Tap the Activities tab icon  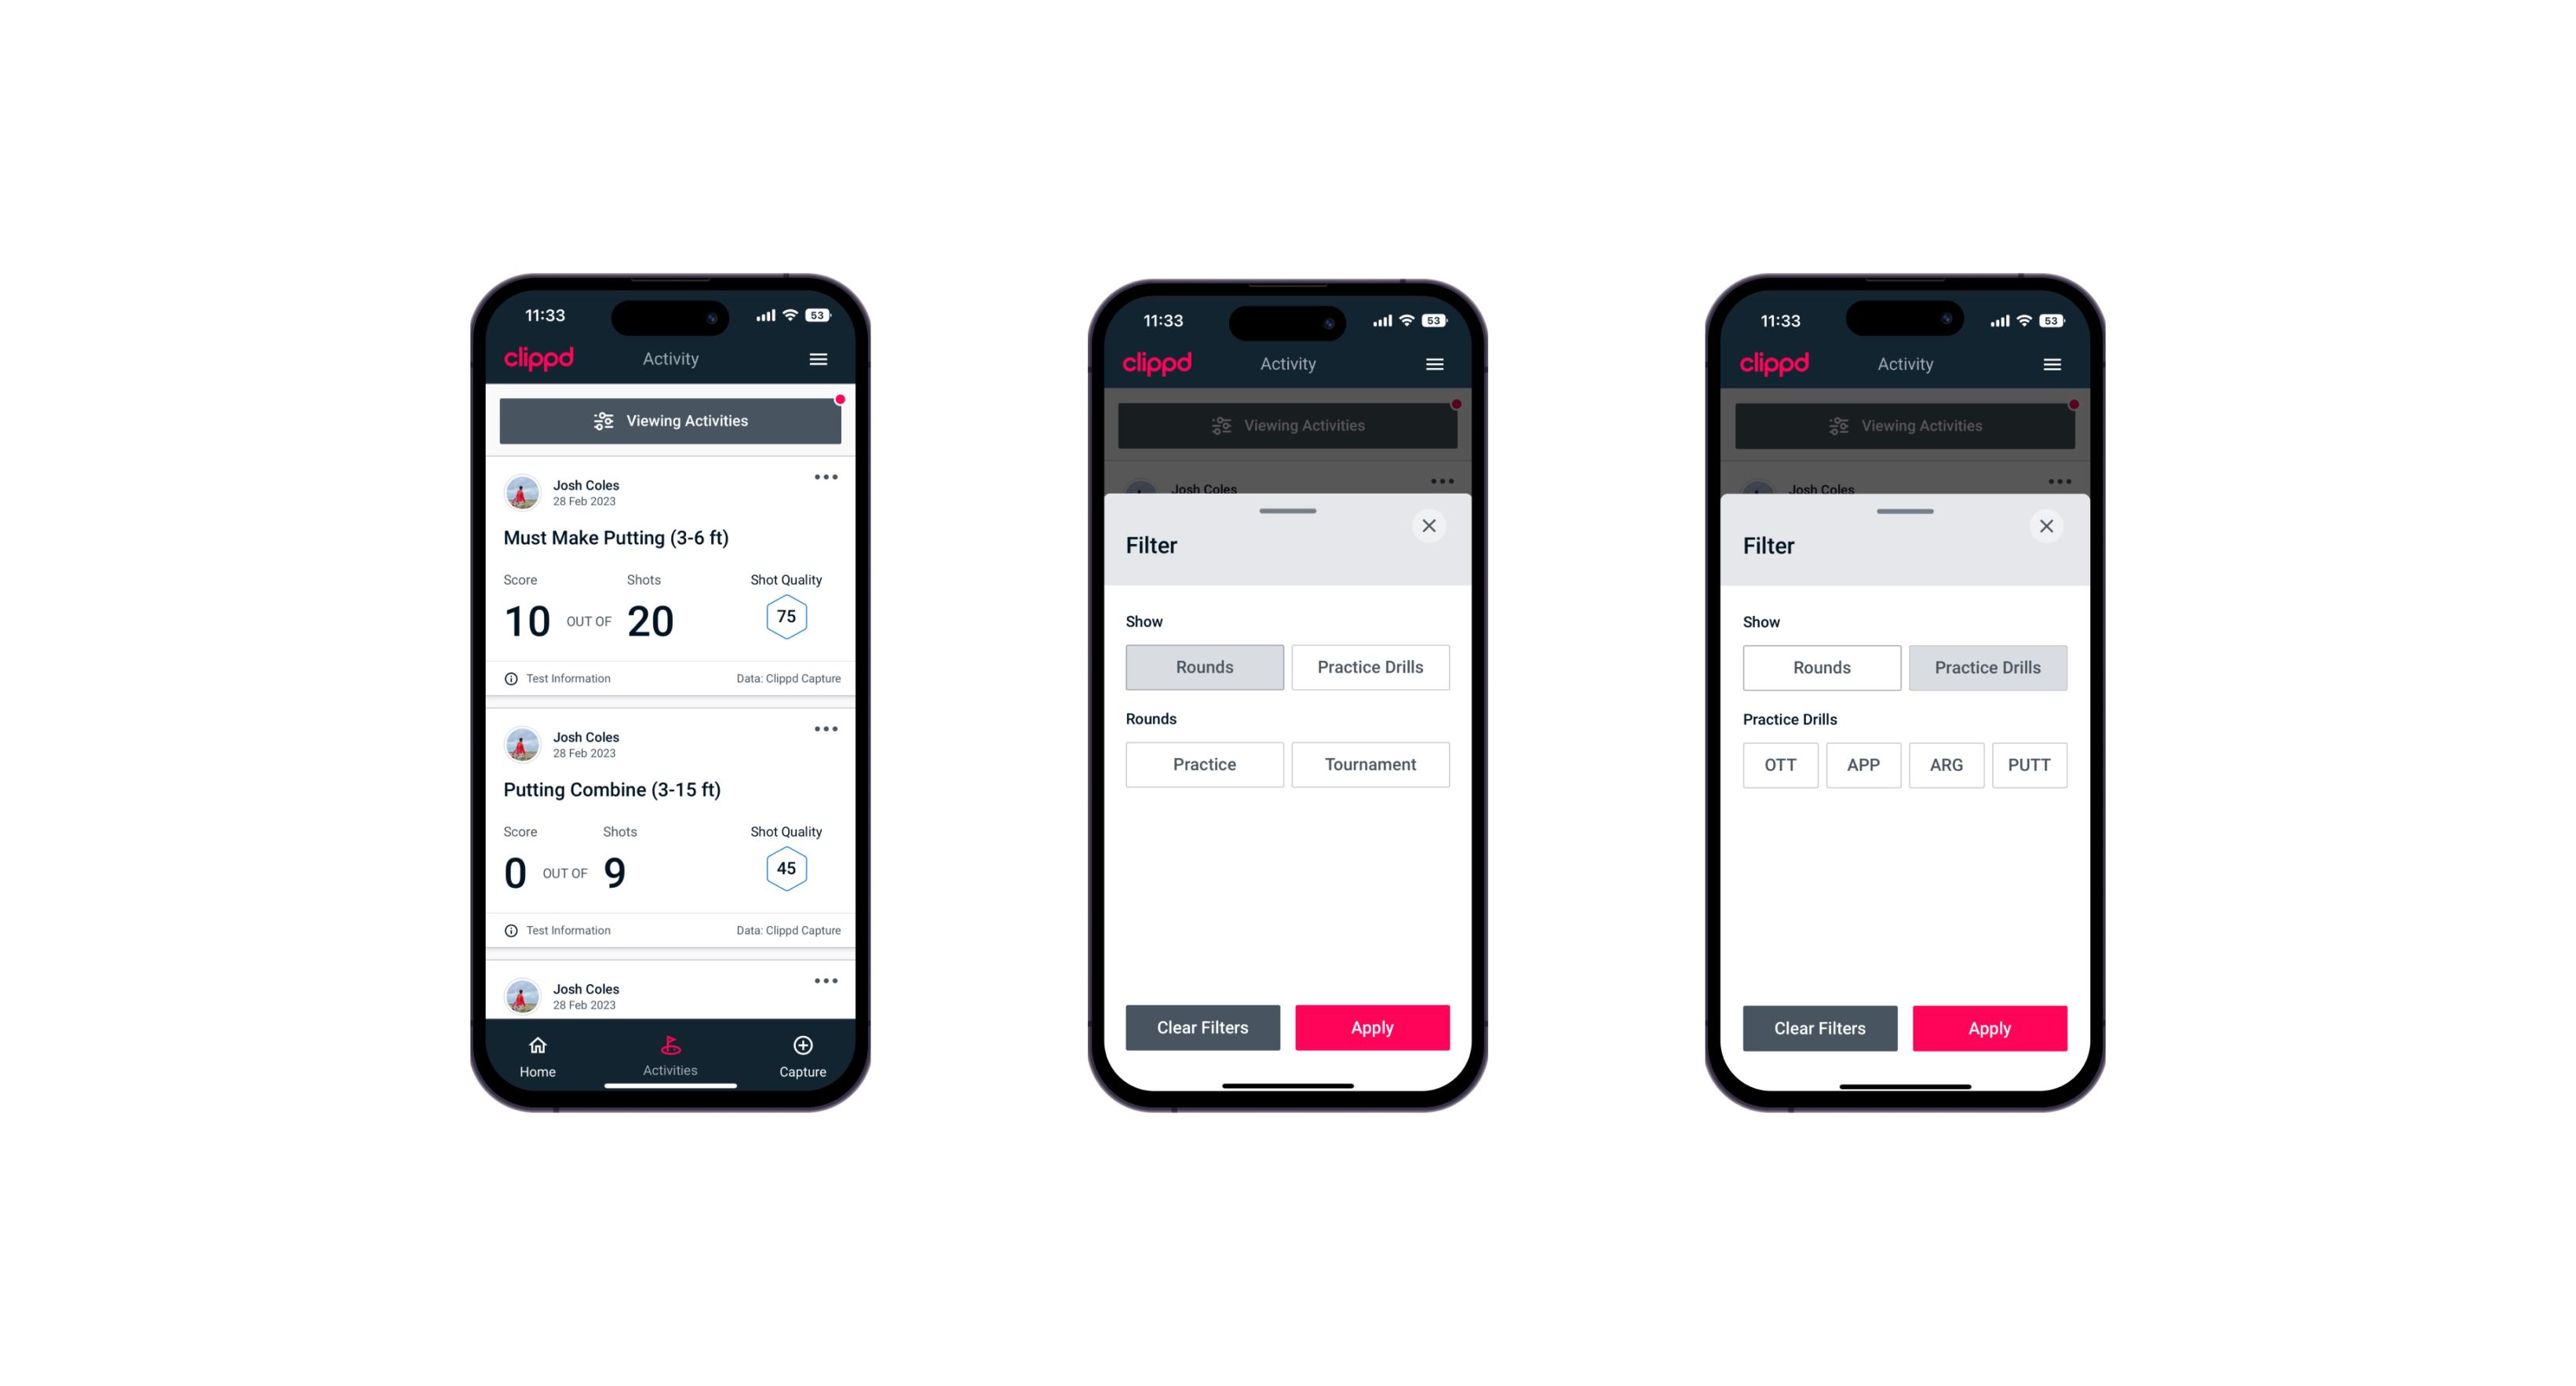(x=673, y=1045)
